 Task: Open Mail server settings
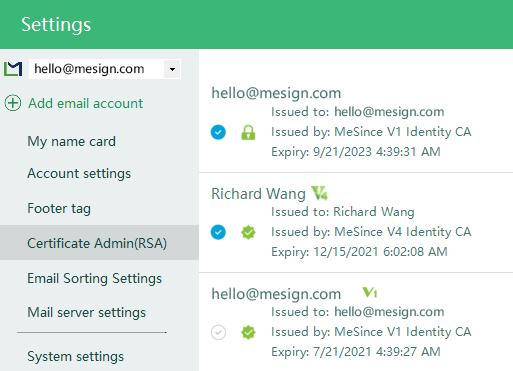[x=87, y=312]
